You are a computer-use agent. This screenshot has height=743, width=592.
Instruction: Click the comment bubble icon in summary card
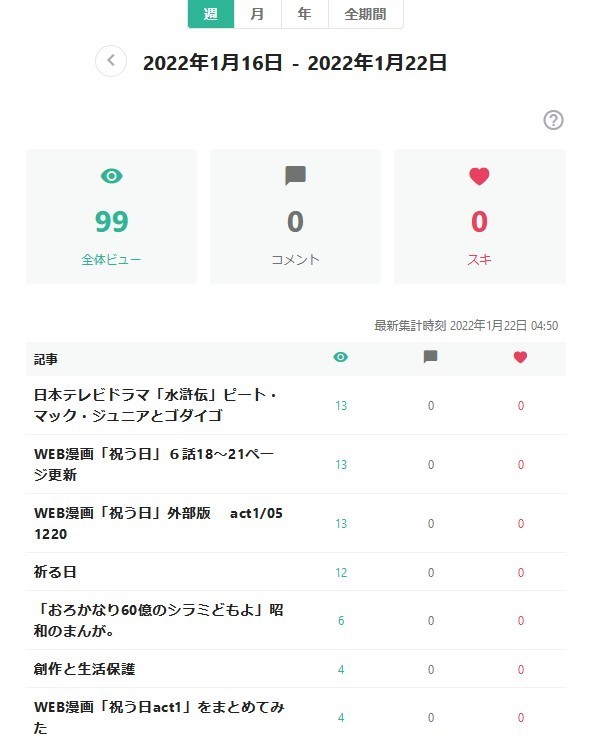click(x=295, y=176)
